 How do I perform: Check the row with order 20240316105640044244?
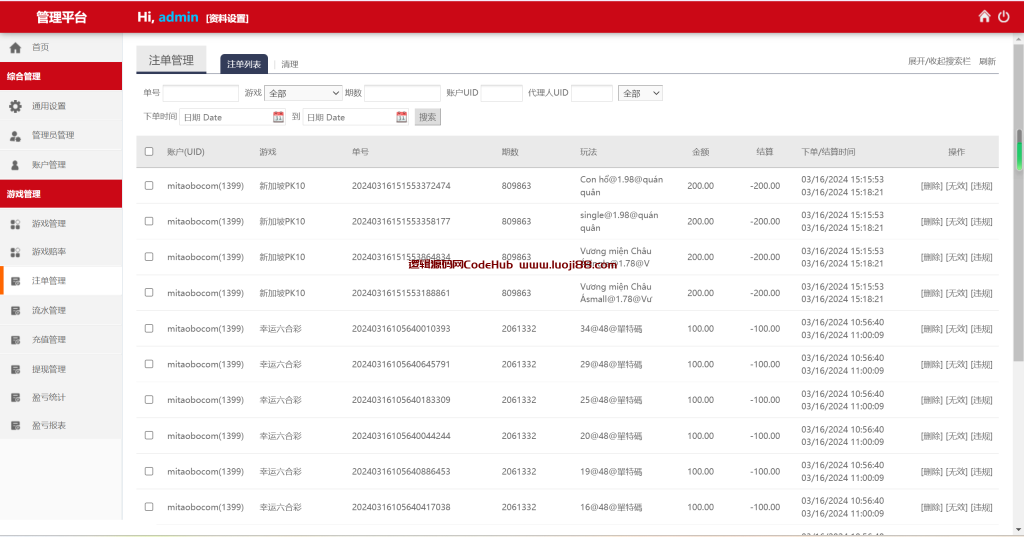pos(149,436)
